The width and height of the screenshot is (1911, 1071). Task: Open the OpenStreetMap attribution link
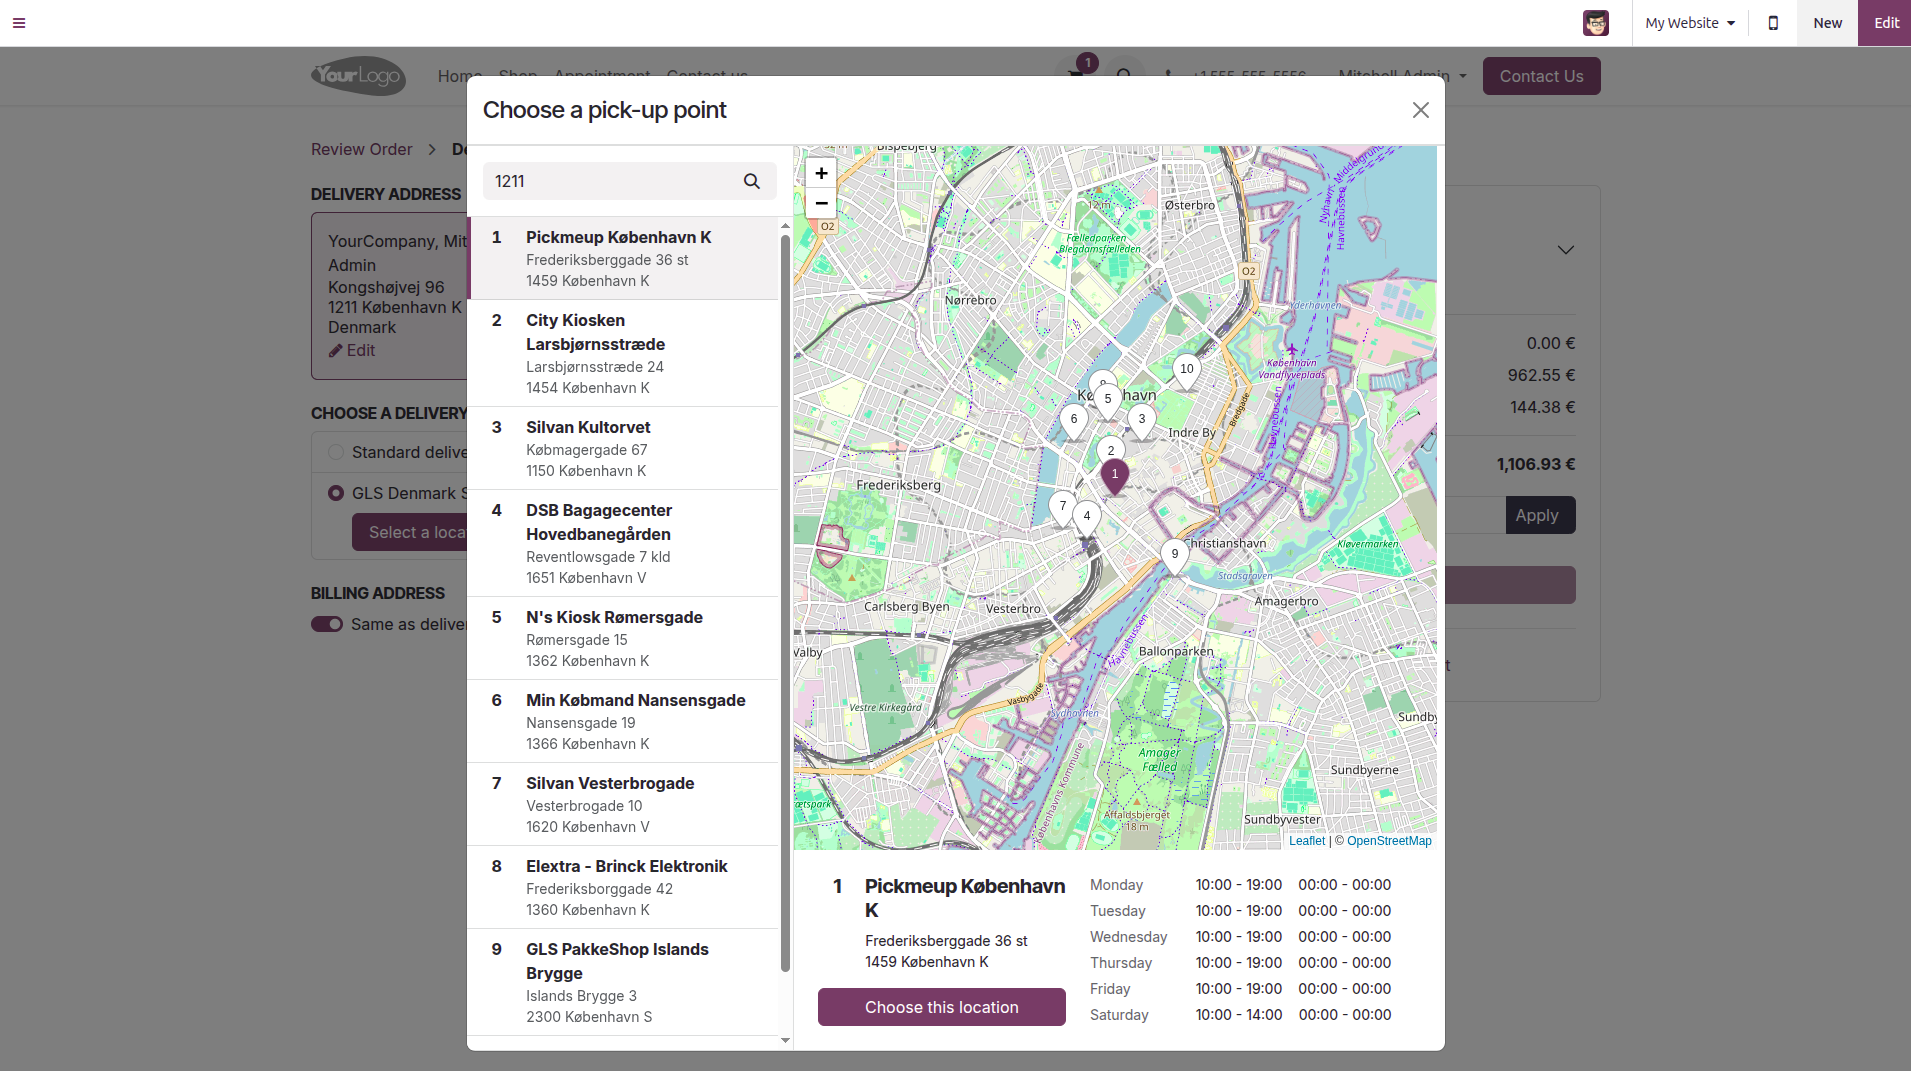point(1389,841)
